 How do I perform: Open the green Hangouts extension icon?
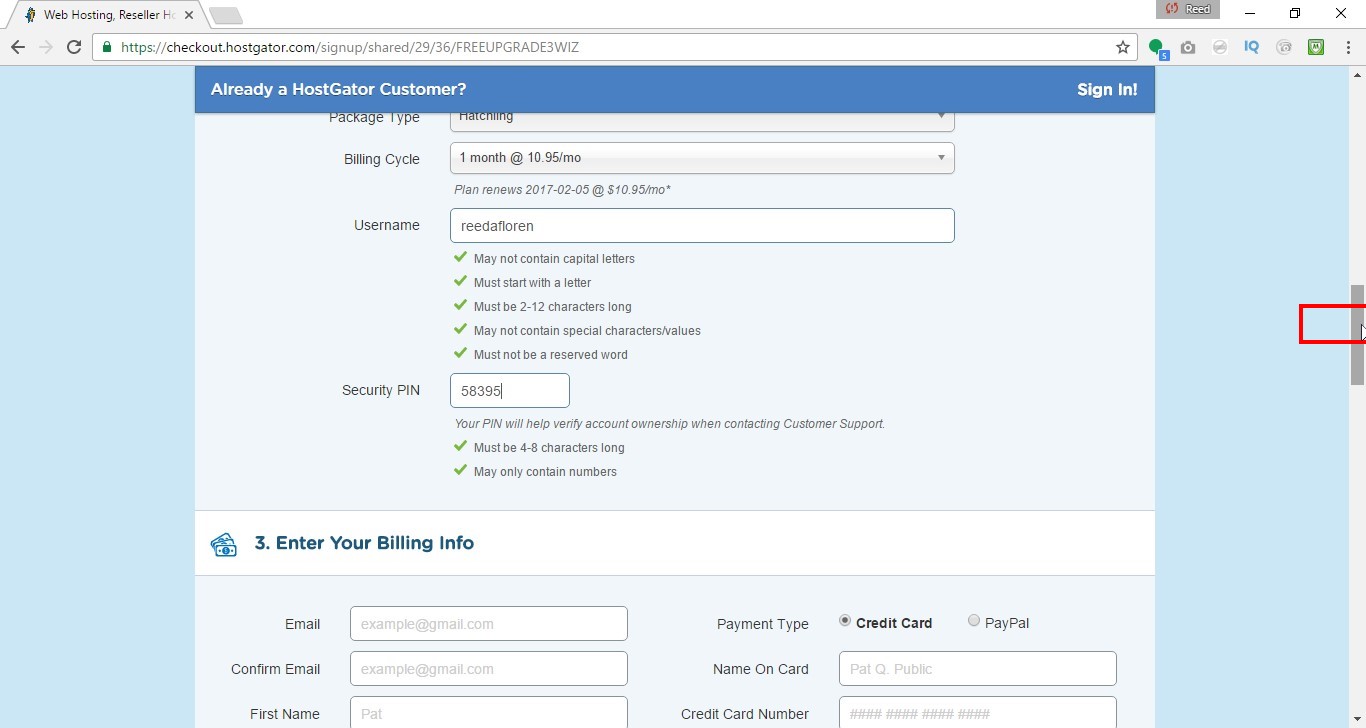click(x=1157, y=47)
